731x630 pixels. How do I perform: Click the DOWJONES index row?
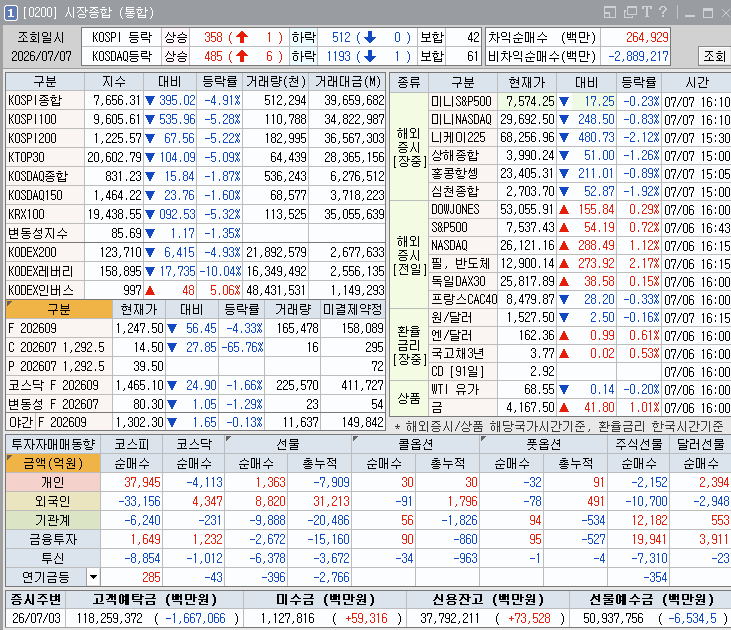tap(580, 209)
